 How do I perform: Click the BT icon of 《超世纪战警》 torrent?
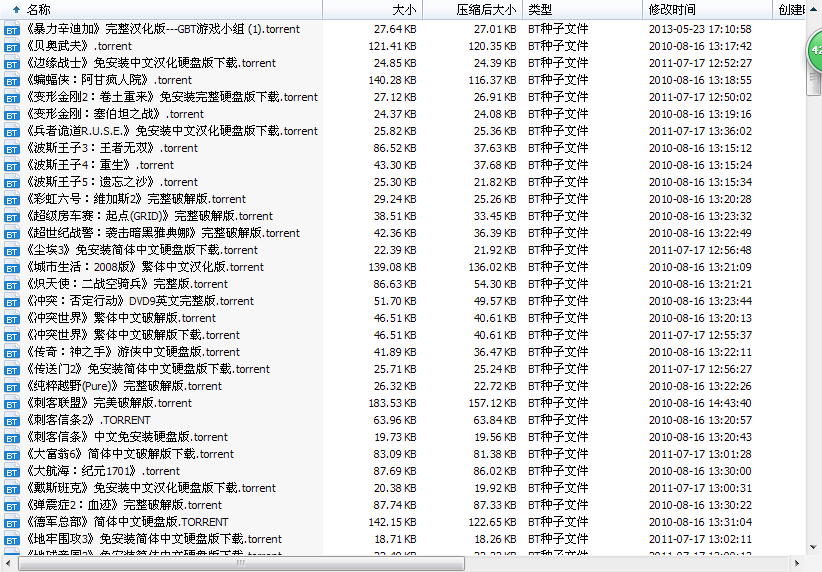pos(12,233)
